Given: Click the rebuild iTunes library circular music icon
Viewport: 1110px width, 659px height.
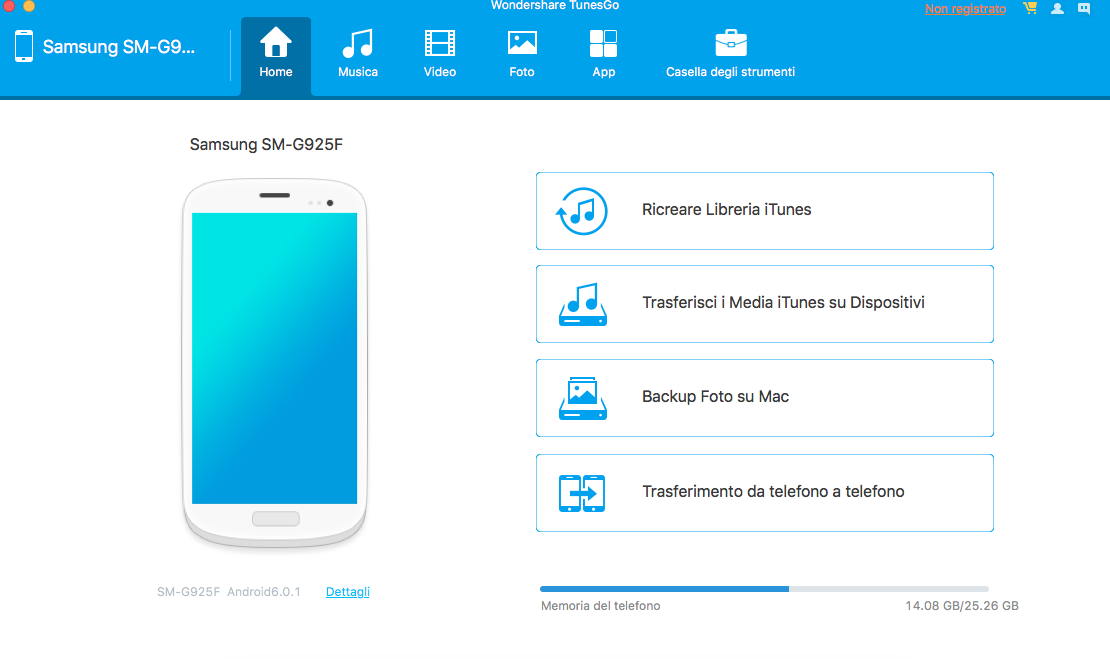Looking at the screenshot, I should 582,211.
